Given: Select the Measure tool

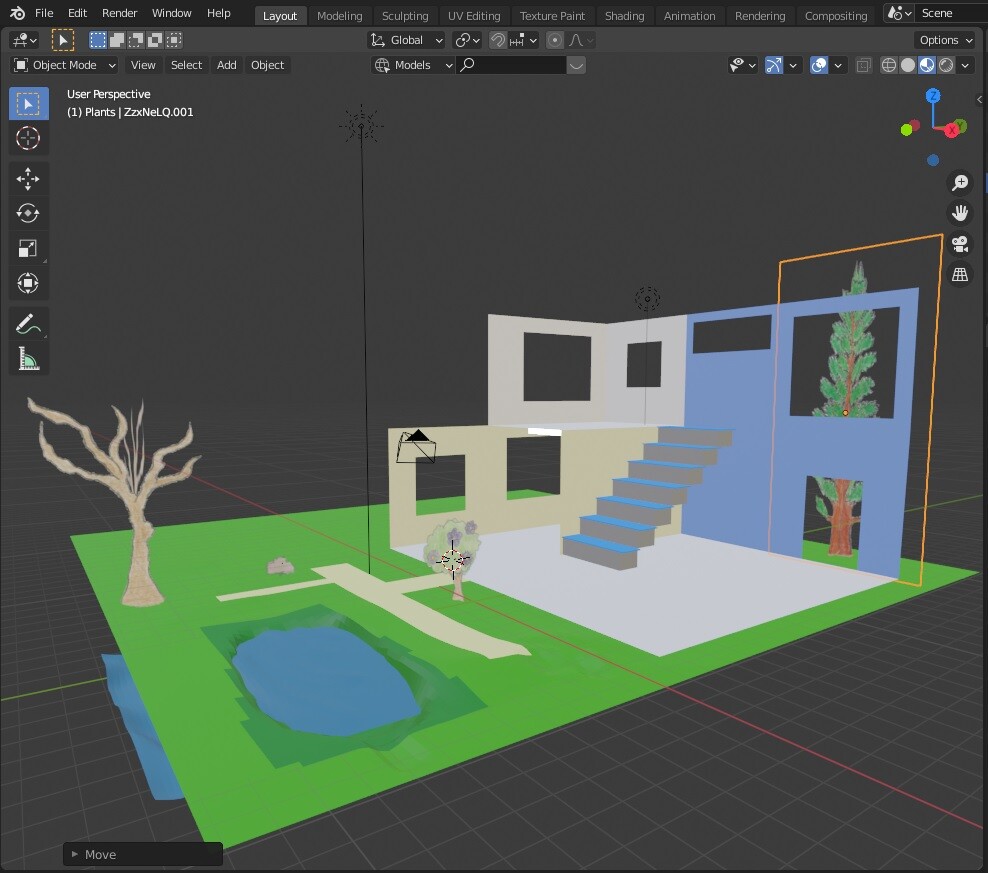Looking at the screenshot, I should pos(28,358).
